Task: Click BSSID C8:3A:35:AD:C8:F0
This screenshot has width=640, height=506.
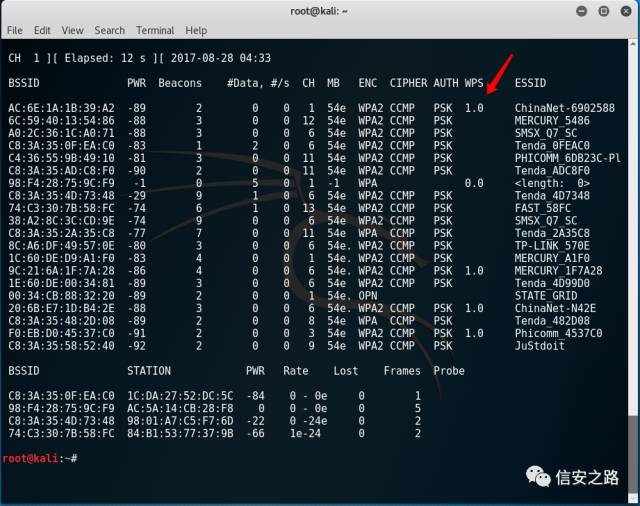Action: pos(61,171)
